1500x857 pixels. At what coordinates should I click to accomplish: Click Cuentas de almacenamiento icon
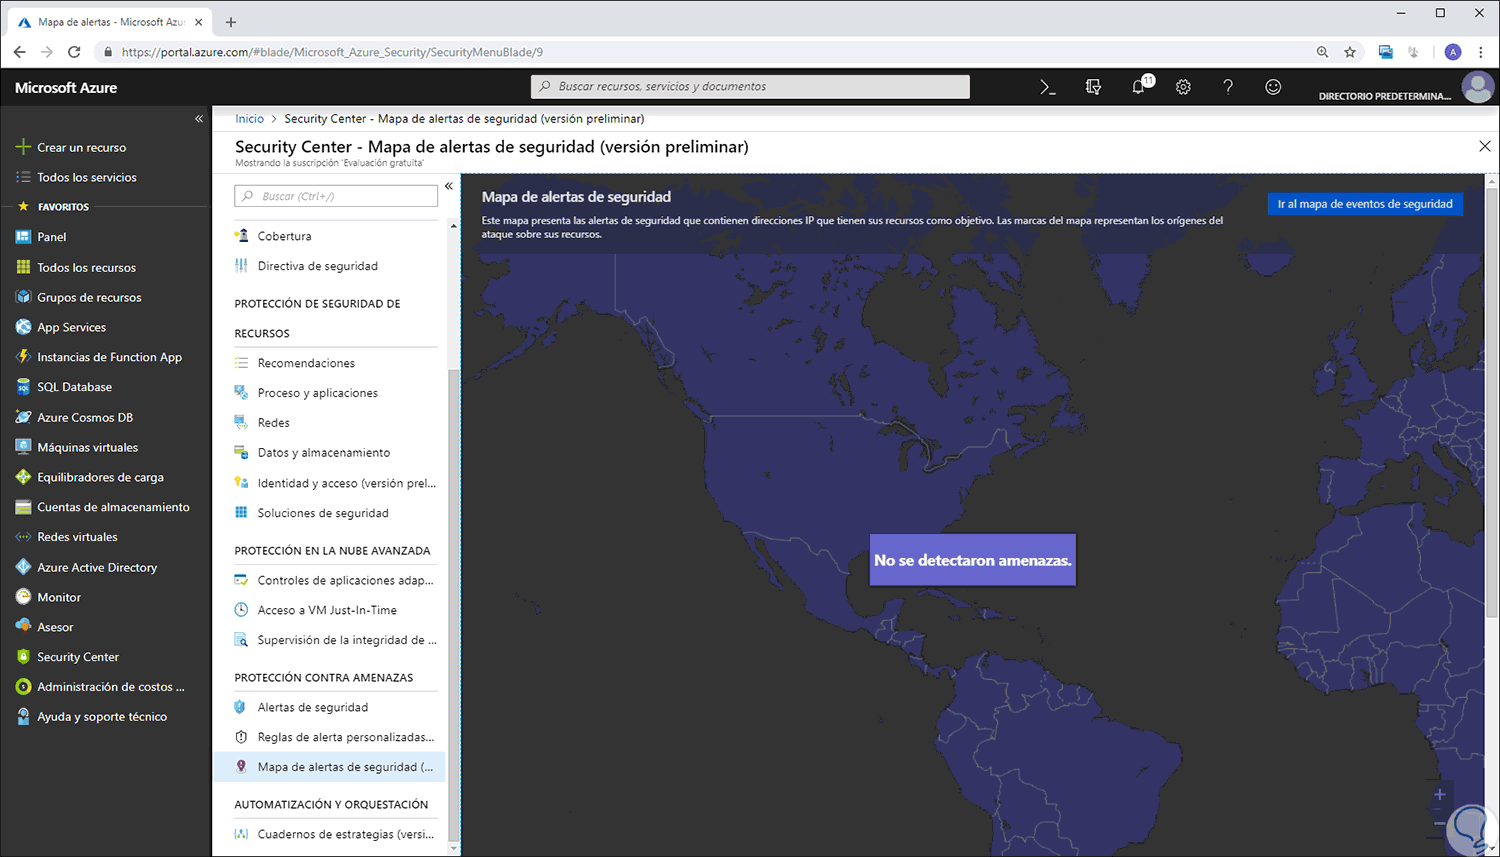point(23,507)
